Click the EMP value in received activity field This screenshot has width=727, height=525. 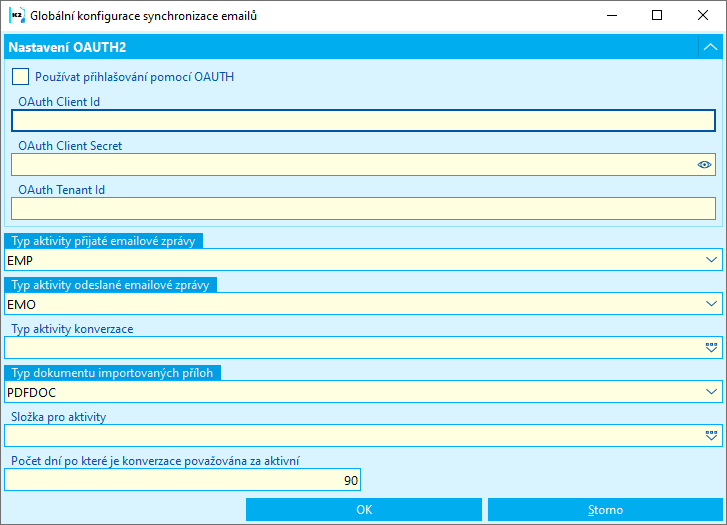point(20,261)
